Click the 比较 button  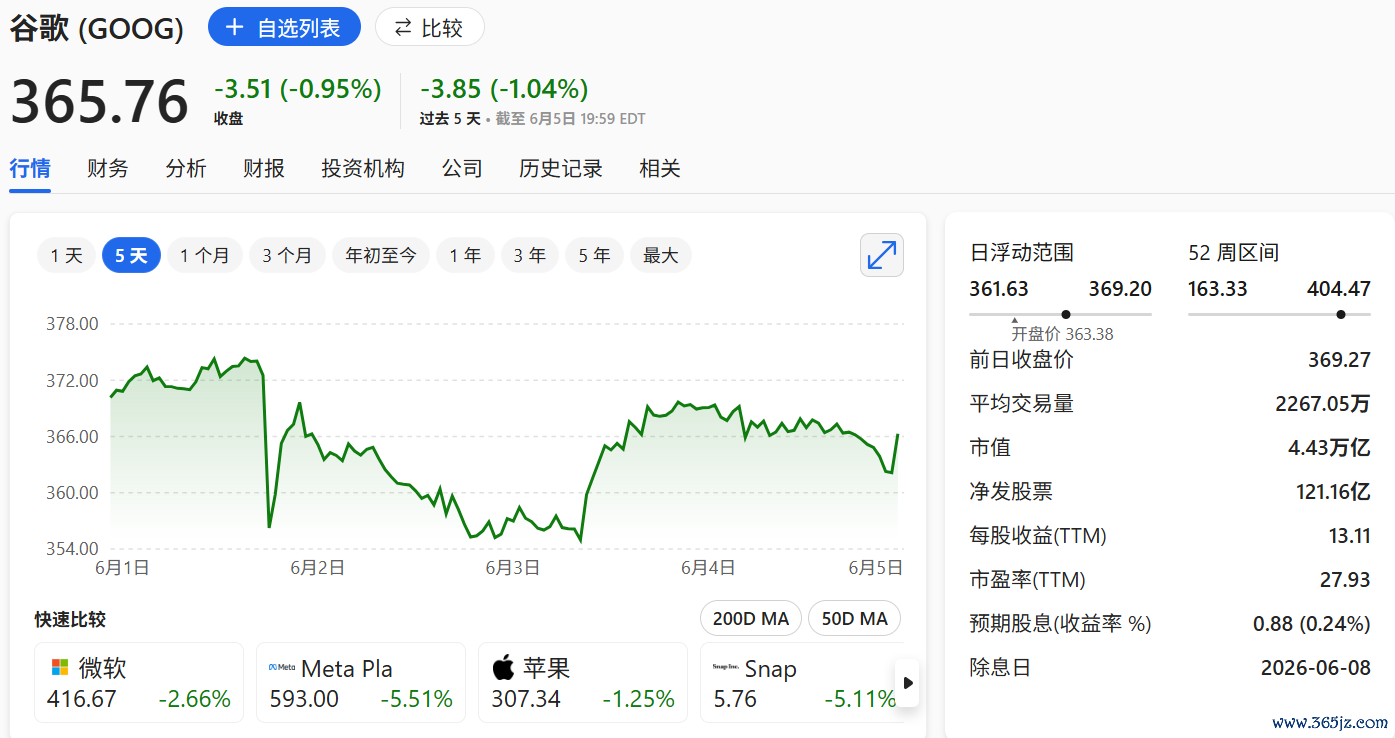[x=430, y=27]
